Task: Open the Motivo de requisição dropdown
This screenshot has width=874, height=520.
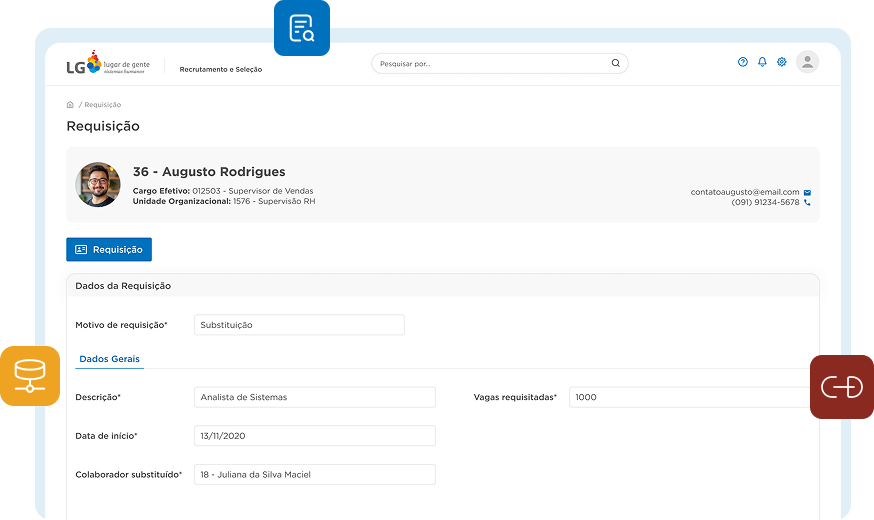Action: pyautogui.click(x=299, y=325)
